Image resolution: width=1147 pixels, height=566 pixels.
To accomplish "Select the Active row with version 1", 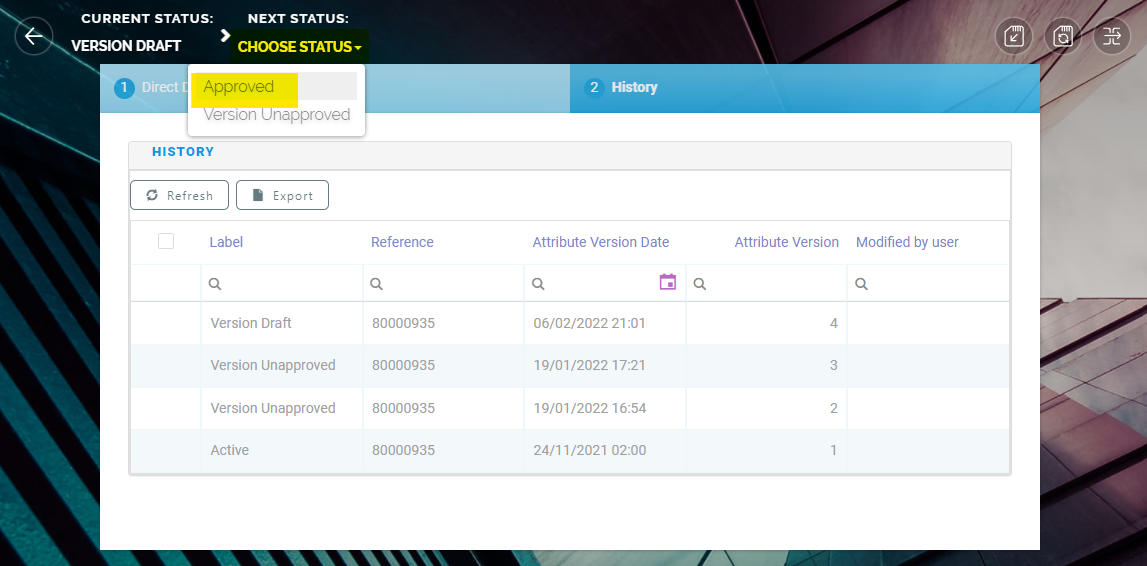I will click(230, 450).
